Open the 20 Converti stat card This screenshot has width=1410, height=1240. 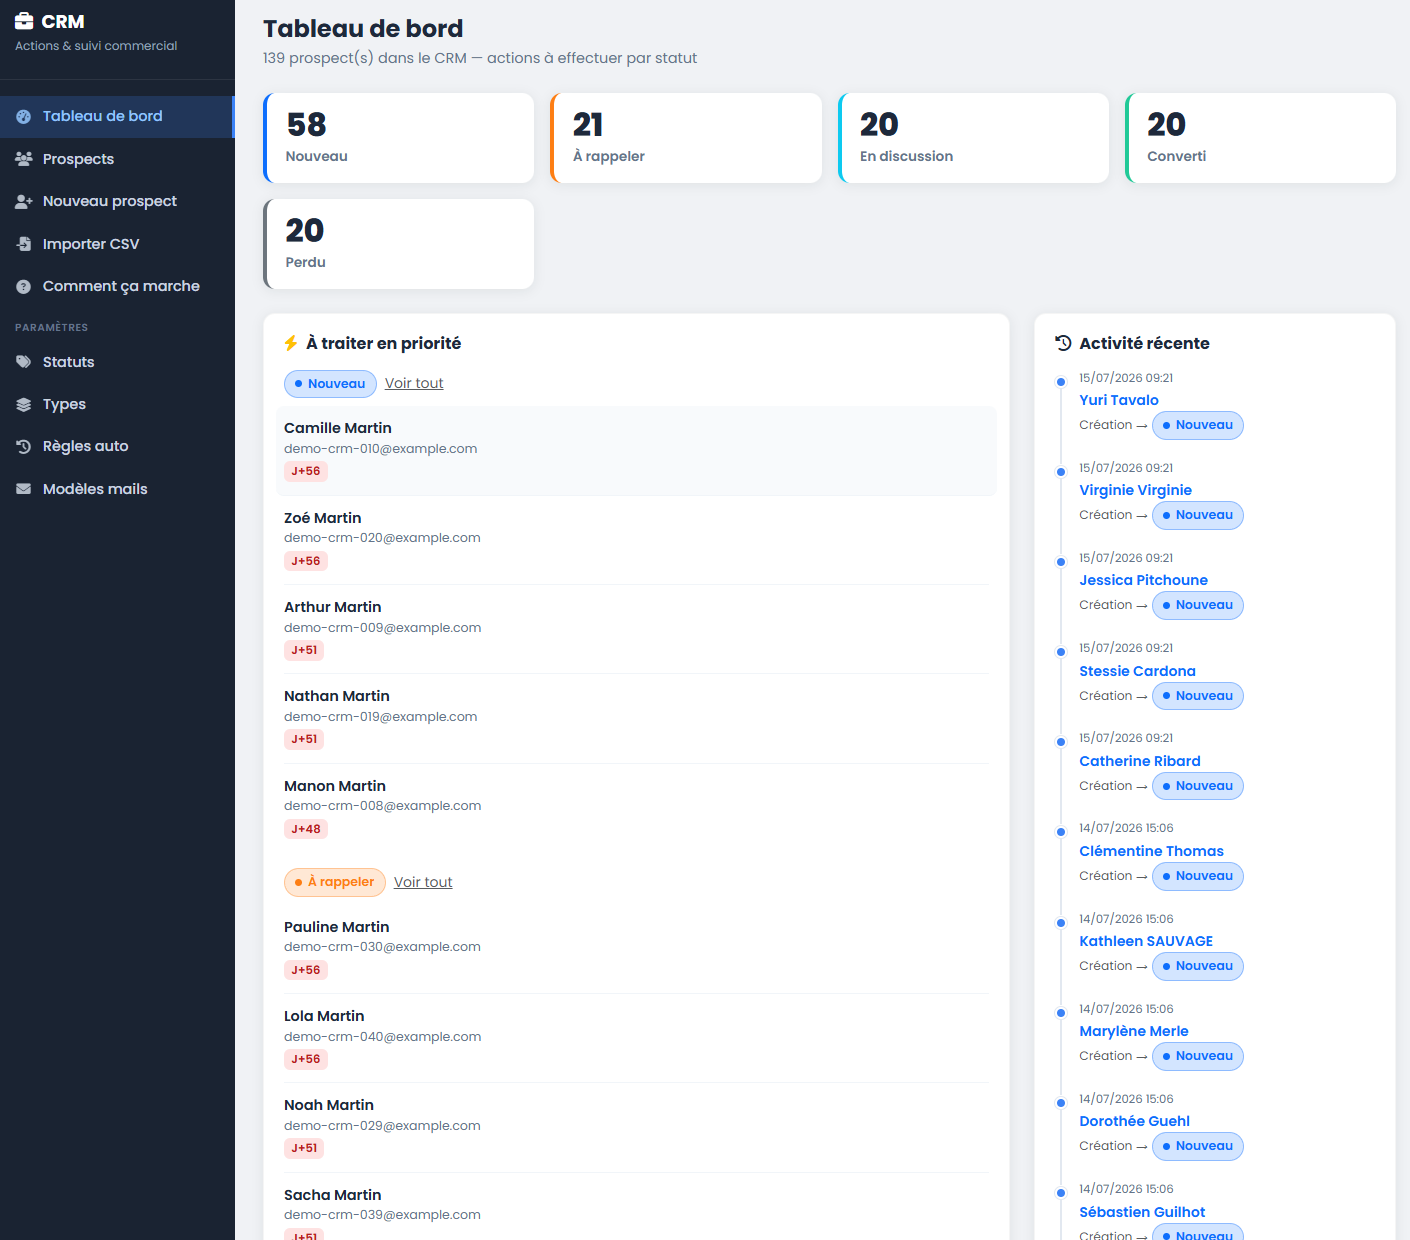pos(1261,138)
